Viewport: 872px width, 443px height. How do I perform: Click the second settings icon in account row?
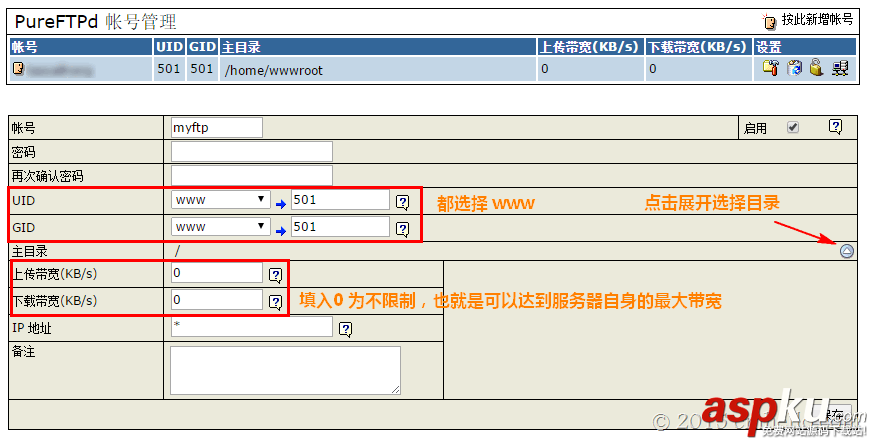point(795,68)
